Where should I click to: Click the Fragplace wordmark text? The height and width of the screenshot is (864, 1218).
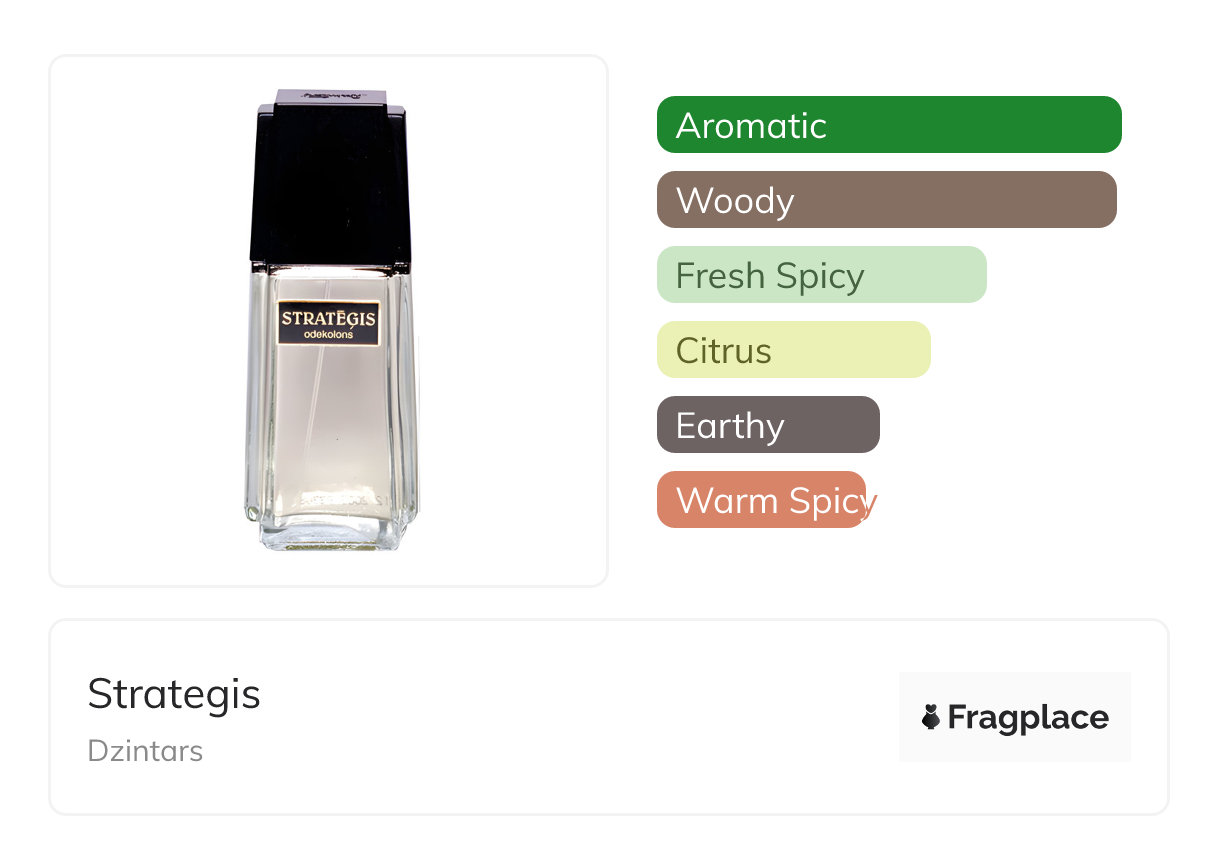click(x=1028, y=717)
